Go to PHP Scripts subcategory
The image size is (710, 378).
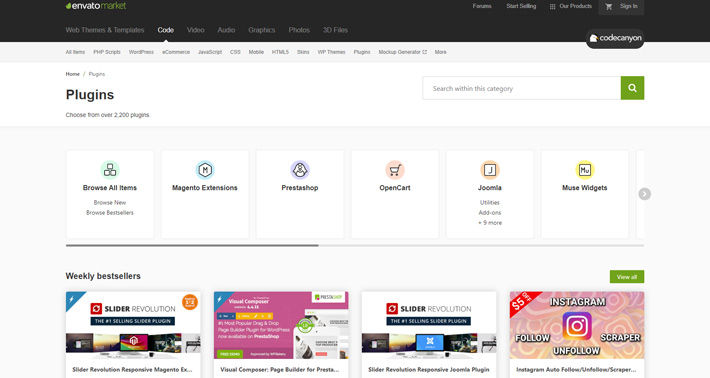(107, 52)
